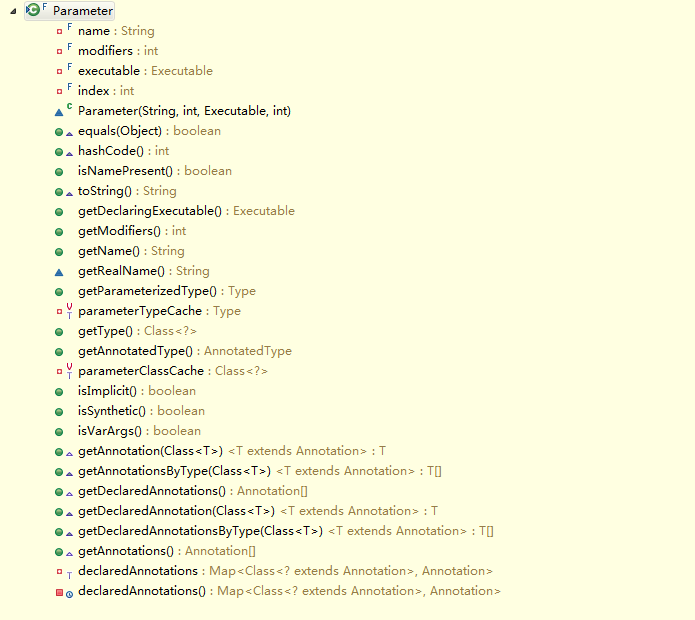Select executable : Executable field
The height and width of the screenshot is (620, 695).
coord(145,71)
